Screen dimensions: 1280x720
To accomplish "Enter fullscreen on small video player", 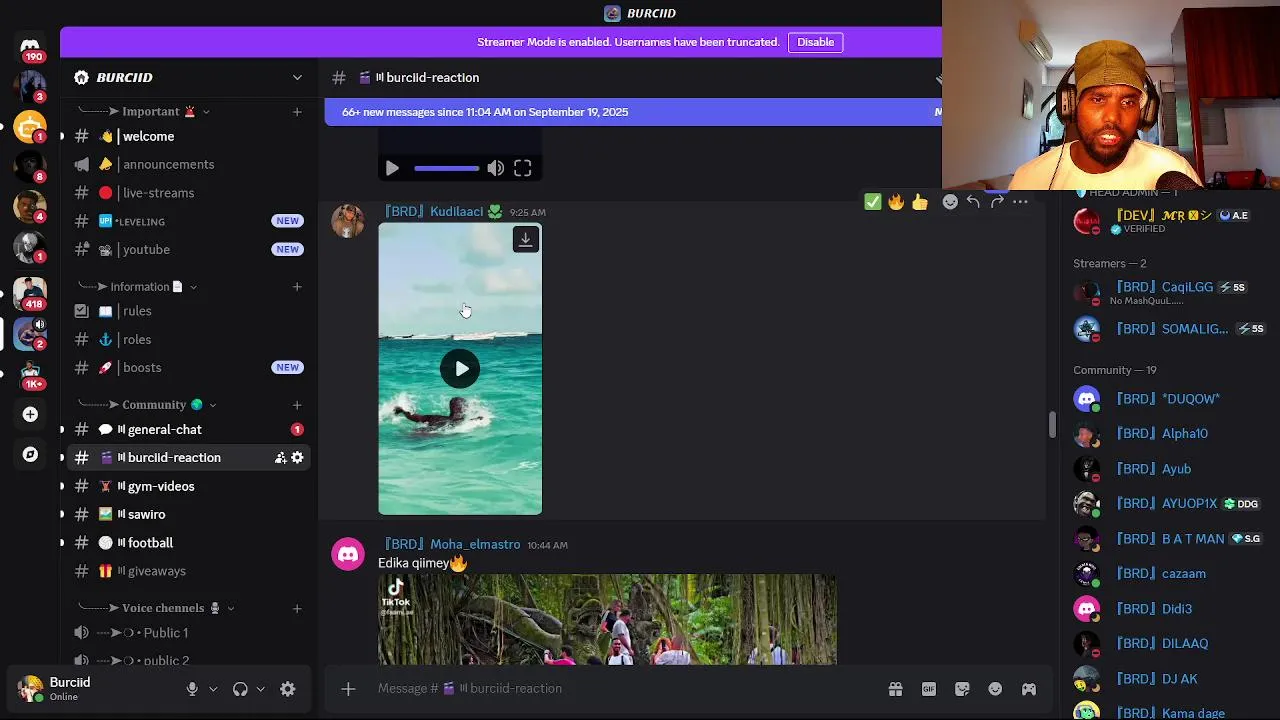I will click(522, 168).
